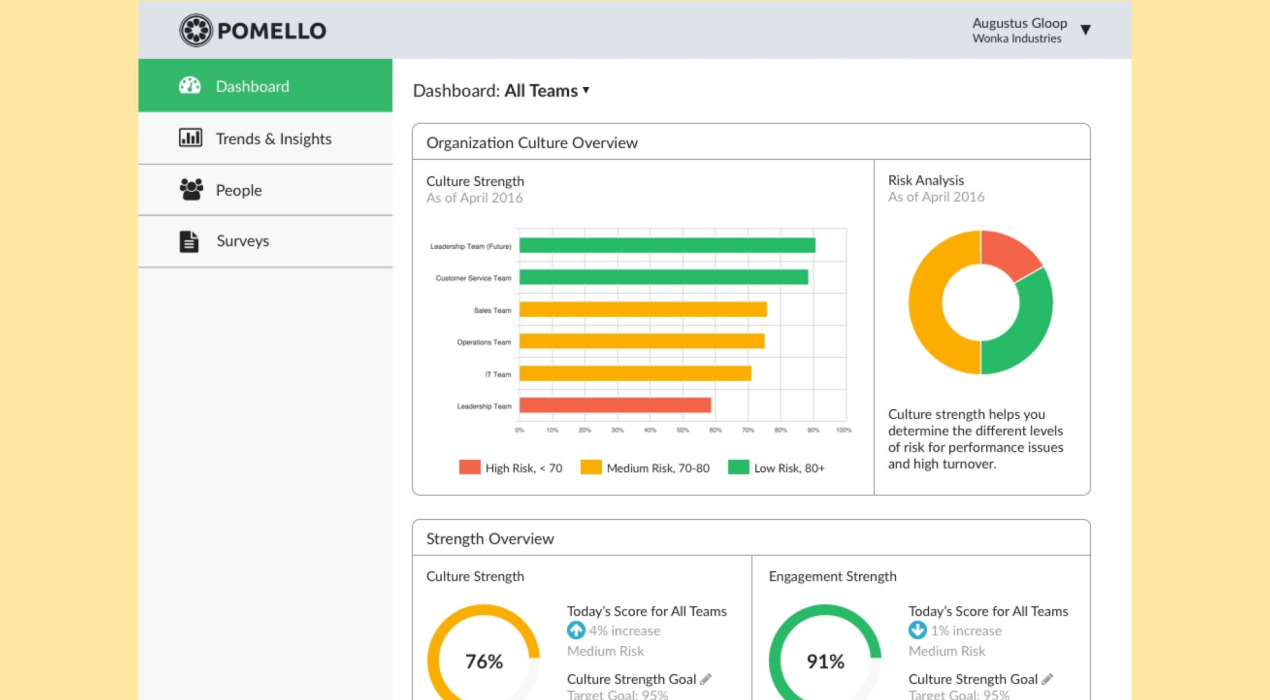Go to the Surveys section
This screenshot has width=1270, height=700.
tap(242, 241)
